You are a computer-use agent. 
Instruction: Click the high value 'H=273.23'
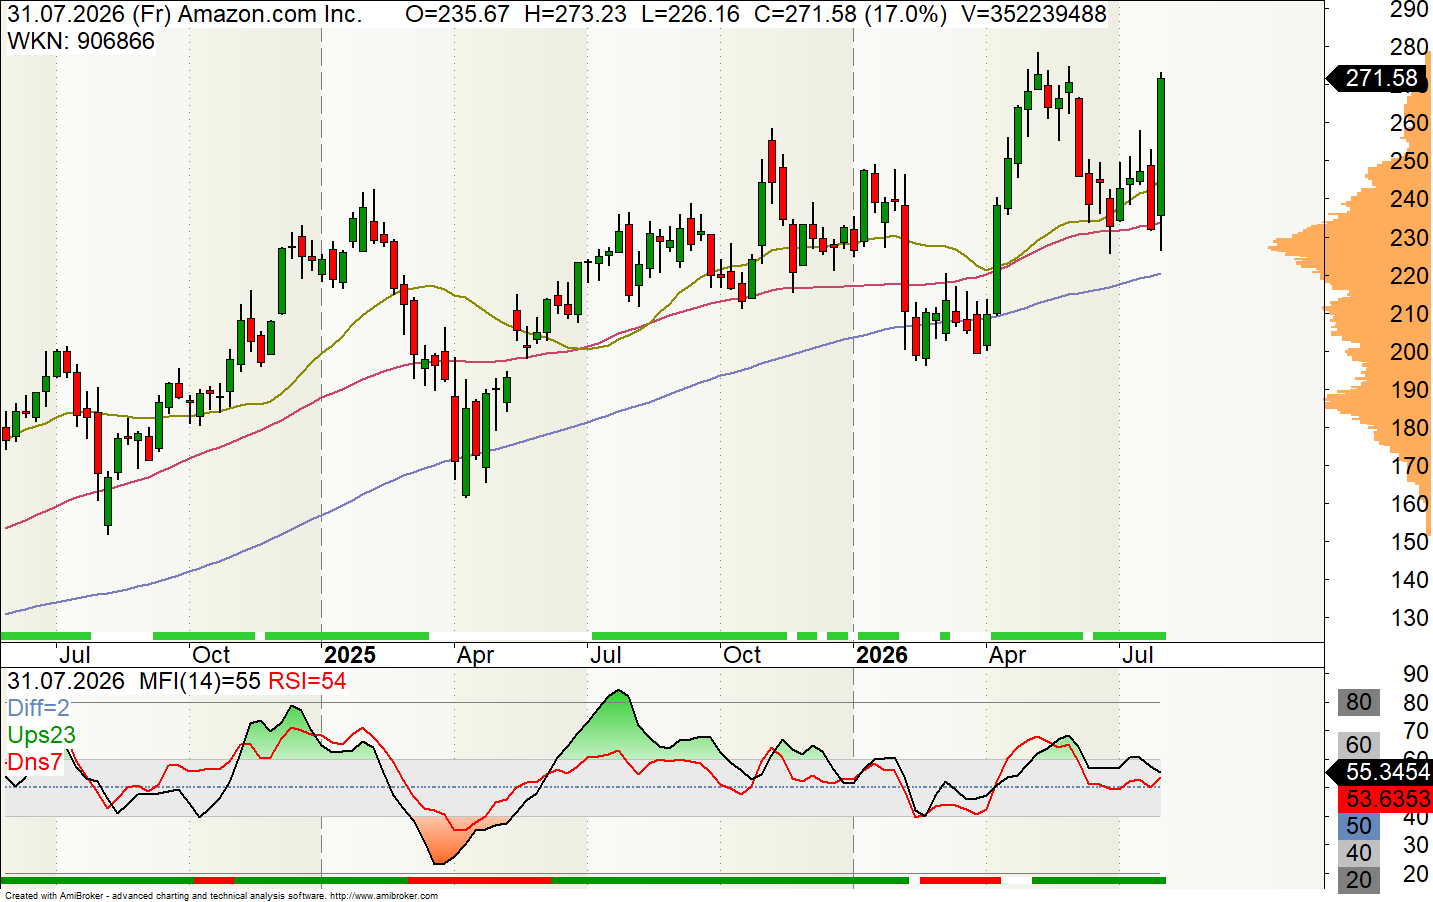[x=575, y=14]
